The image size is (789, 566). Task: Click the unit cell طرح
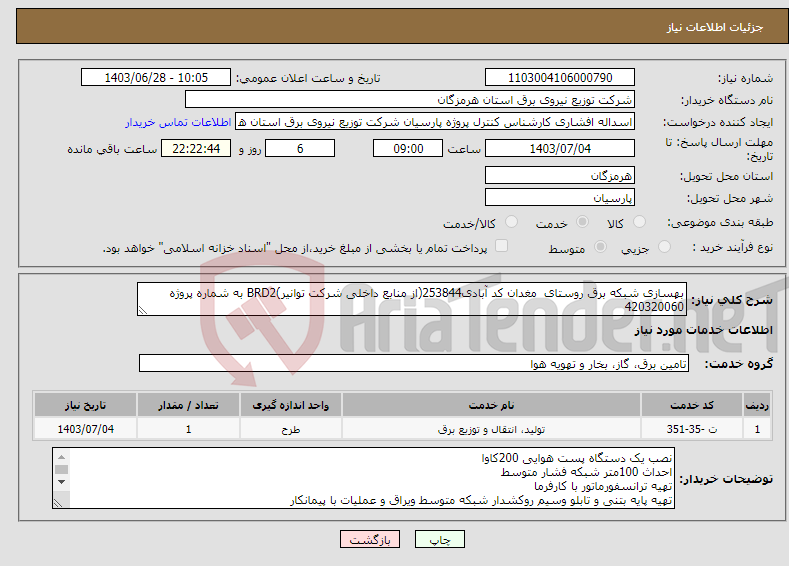pyautogui.click(x=291, y=429)
